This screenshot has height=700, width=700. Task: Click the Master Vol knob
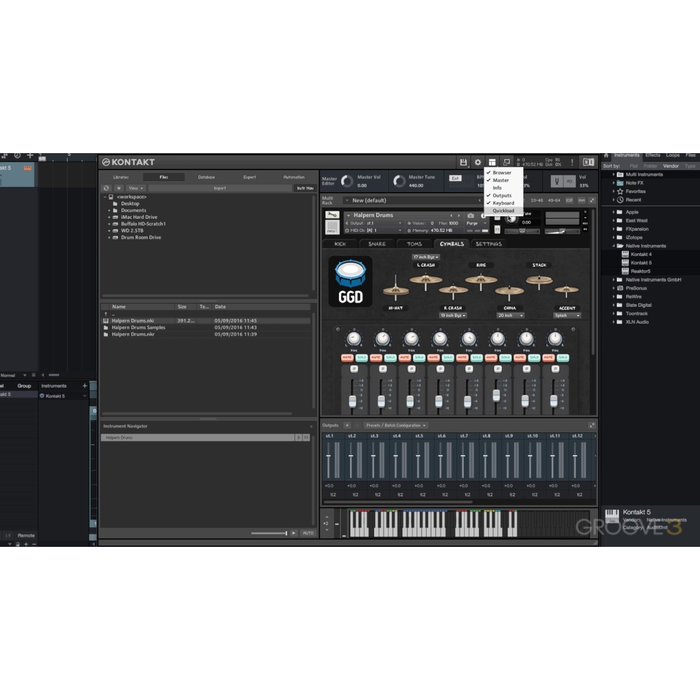pyautogui.click(x=347, y=181)
